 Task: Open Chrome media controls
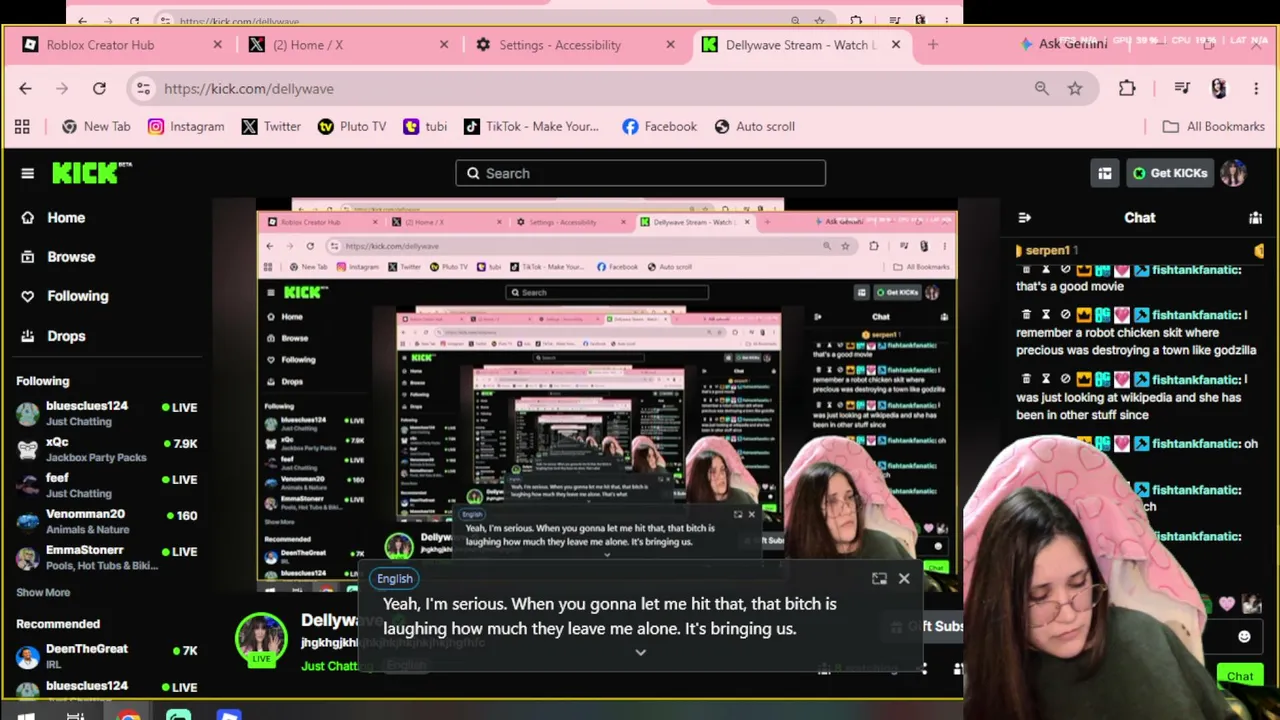1182,88
